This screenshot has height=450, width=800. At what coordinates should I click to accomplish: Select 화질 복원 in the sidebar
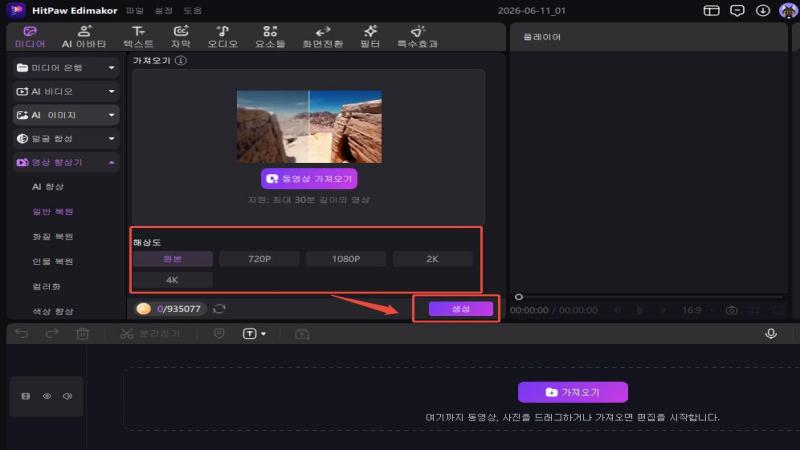tap(53, 237)
